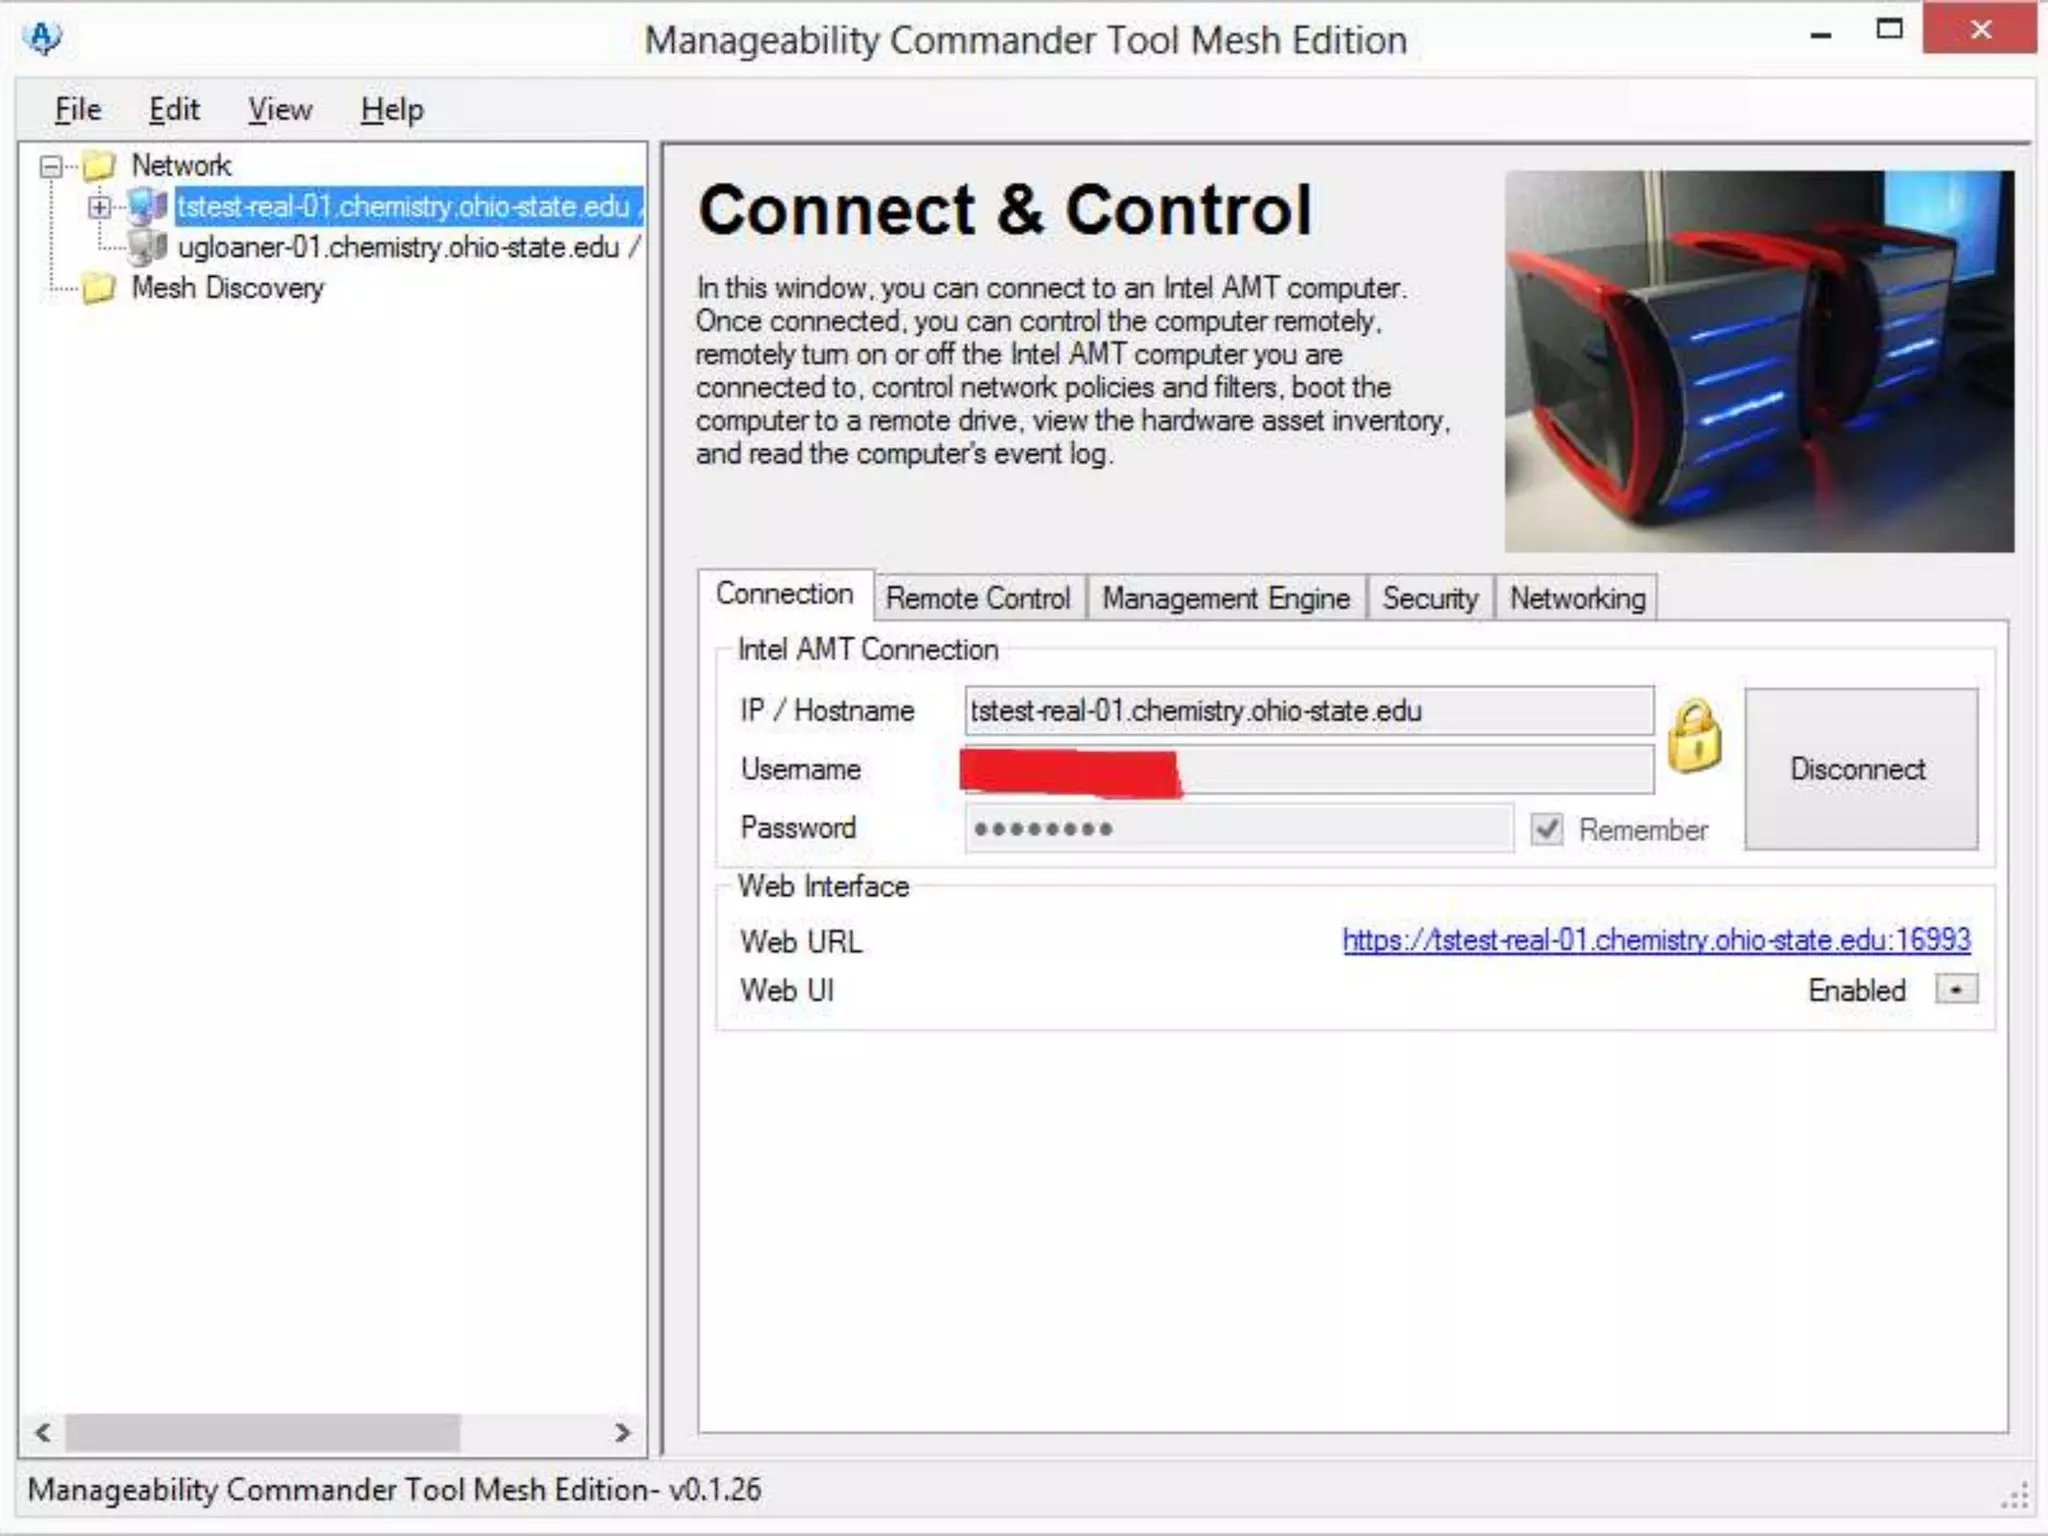Open the Edit menu
Image resolution: width=2048 pixels, height=1536 pixels.
click(x=174, y=109)
